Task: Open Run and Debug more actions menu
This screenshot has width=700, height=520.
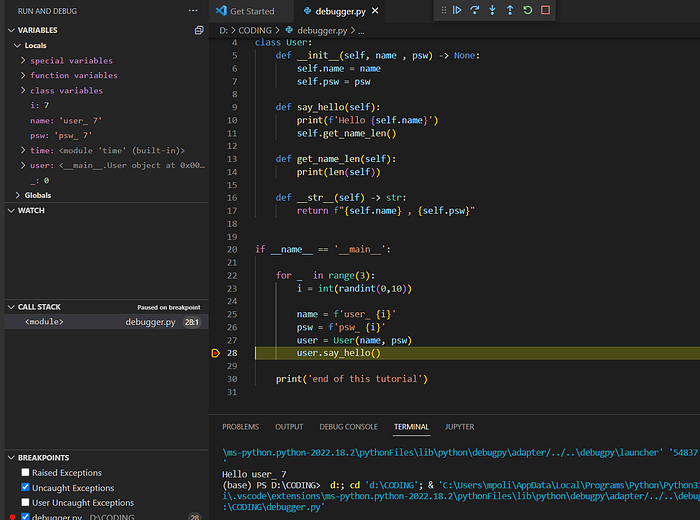Action: [193, 11]
